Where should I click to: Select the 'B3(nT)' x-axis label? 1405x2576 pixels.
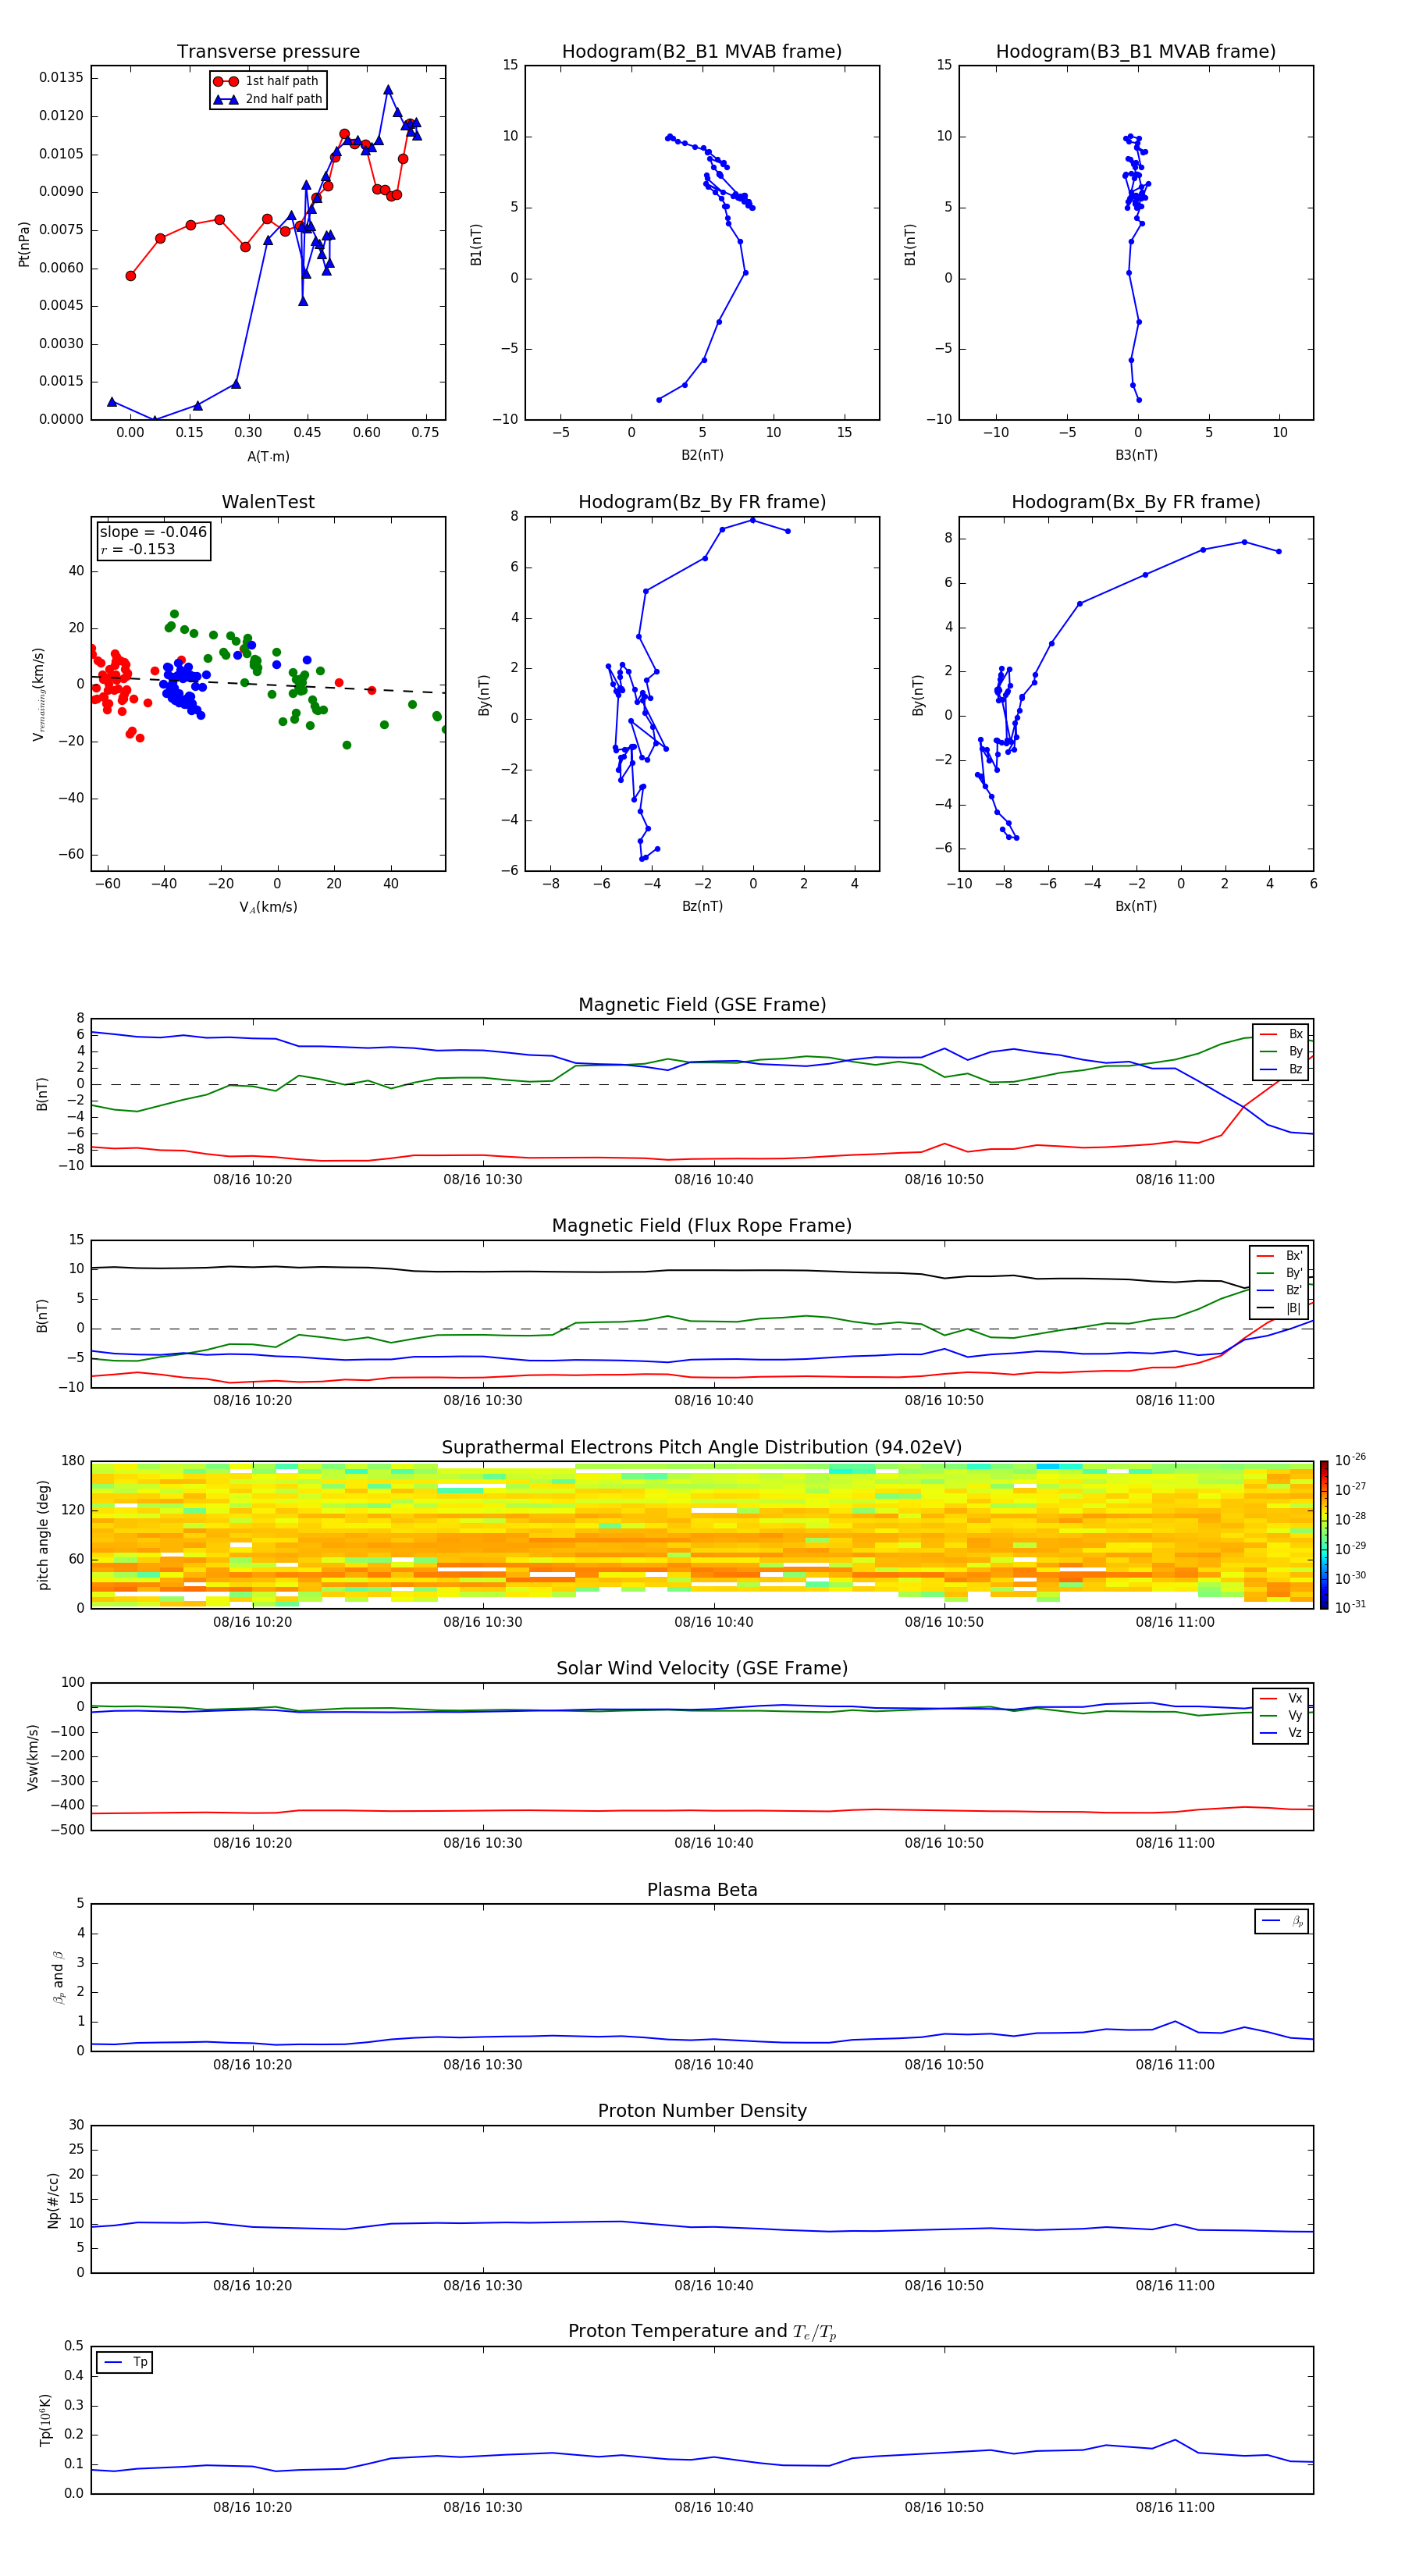[x=1136, y=455]
